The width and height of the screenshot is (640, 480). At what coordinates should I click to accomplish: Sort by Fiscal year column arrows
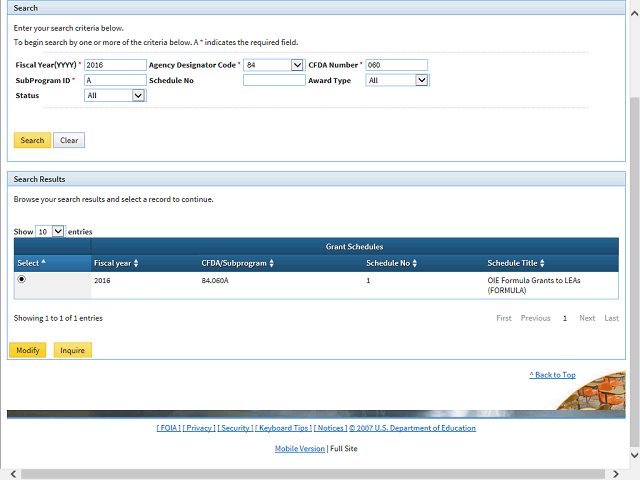136,263
